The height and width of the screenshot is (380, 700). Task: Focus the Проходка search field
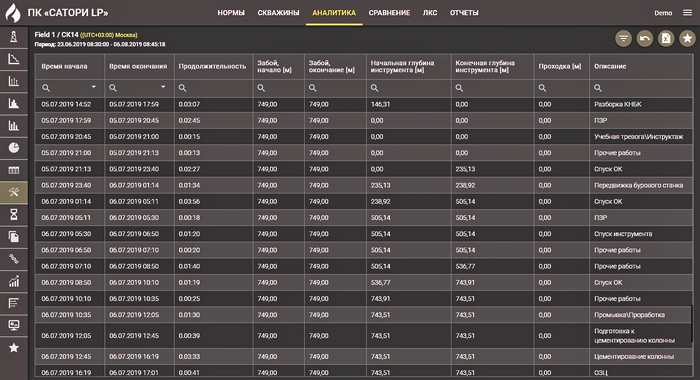pyautogui.click(x=561, y=88)
